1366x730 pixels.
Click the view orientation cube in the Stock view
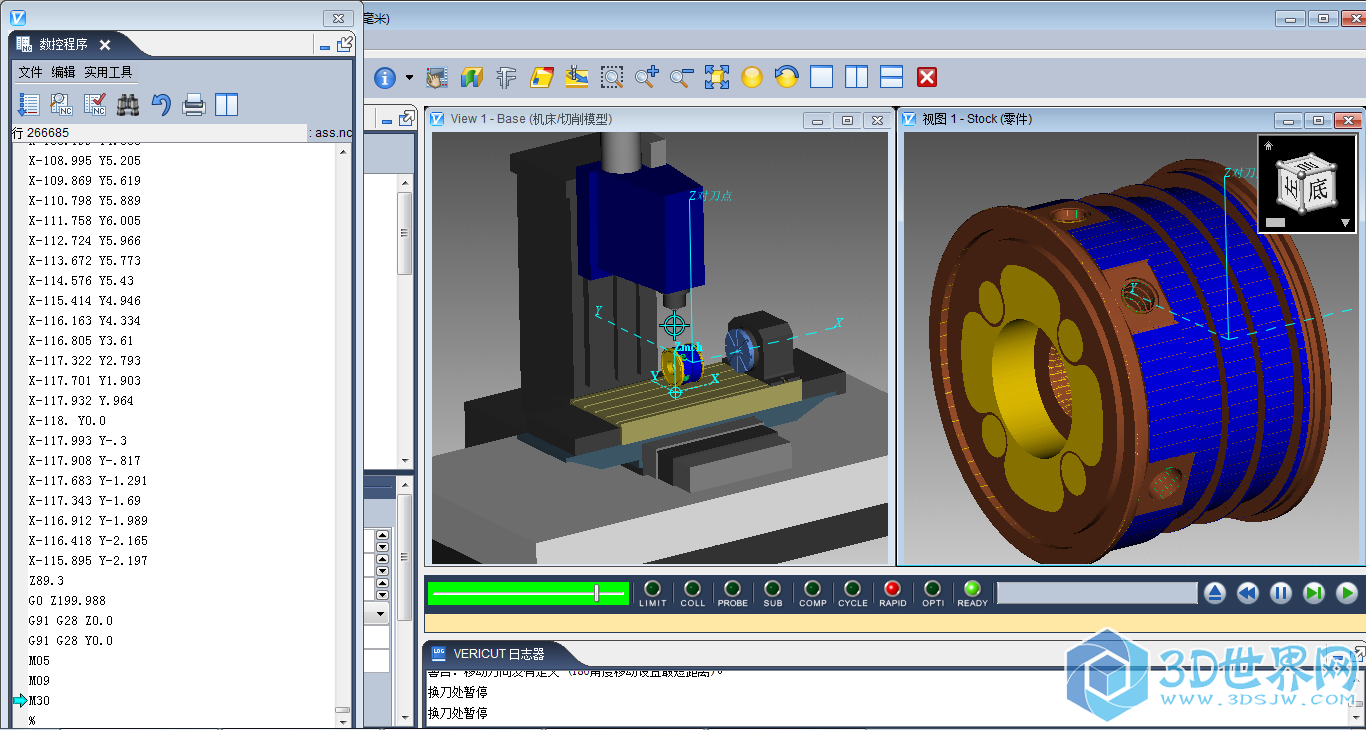pos(1305,186)
